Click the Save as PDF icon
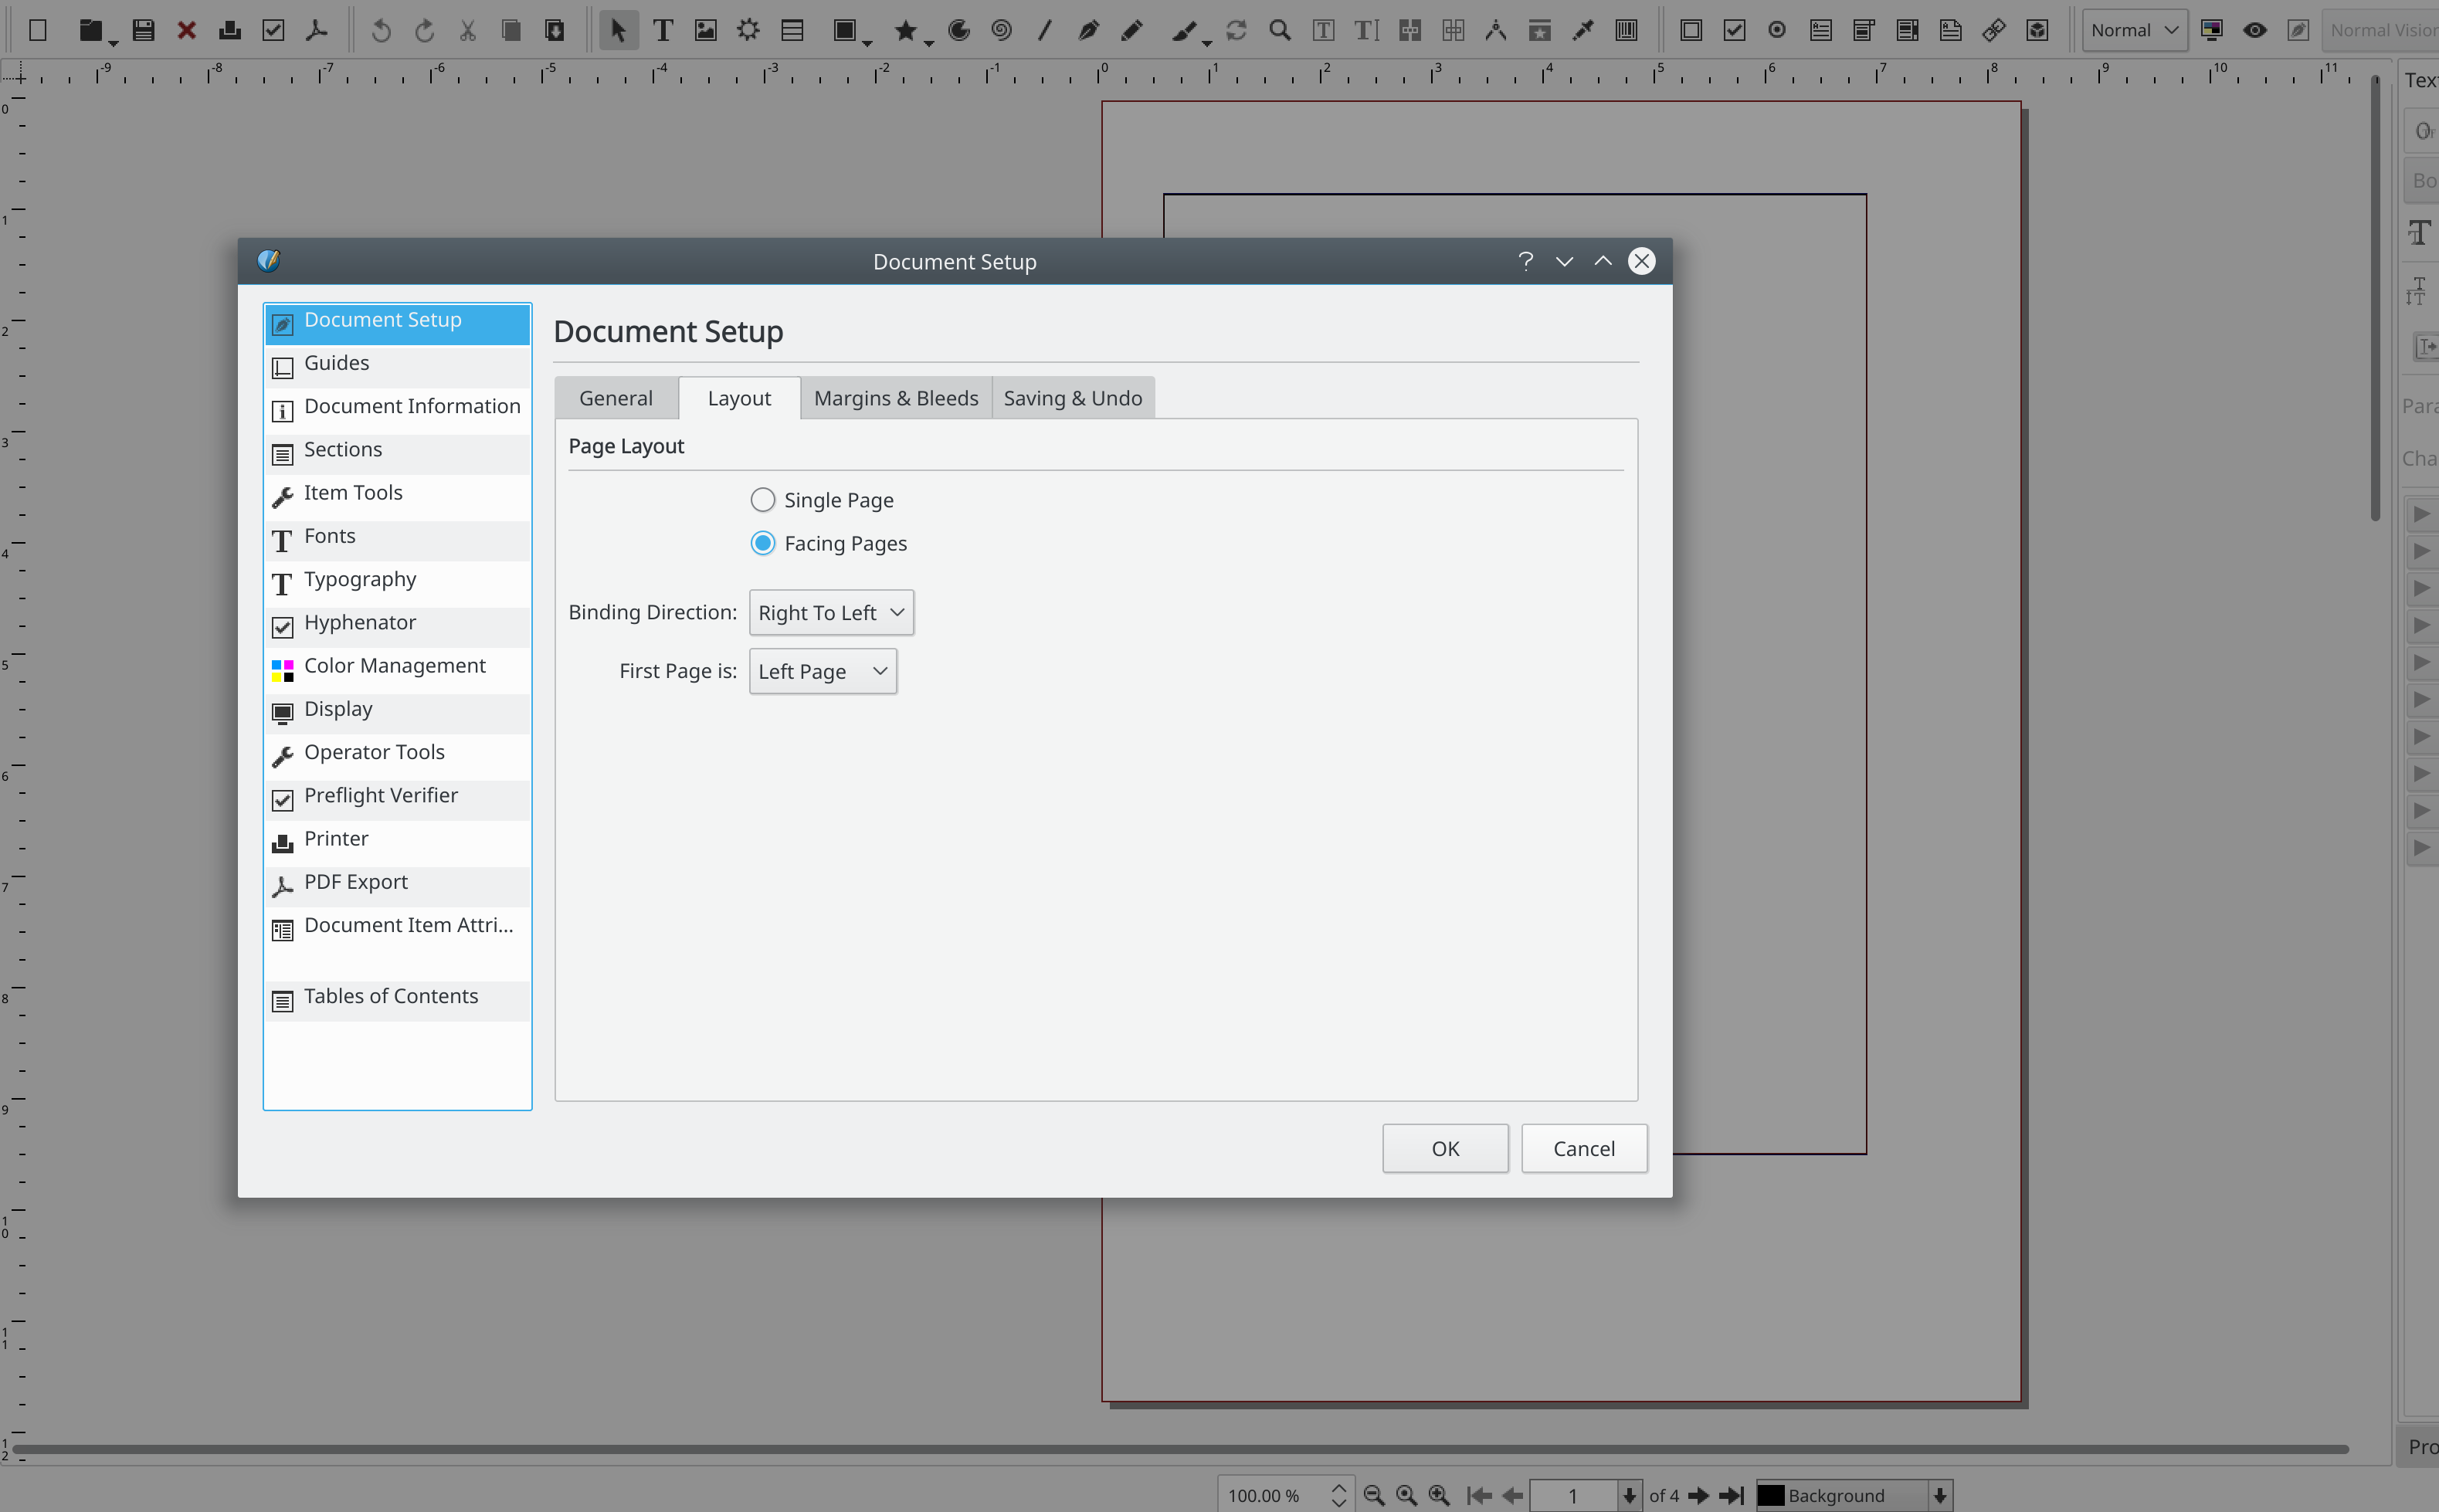Image resolution: width=2439 pixels, height=1512 pixels. pyautogui.click(x=317, y=30)
